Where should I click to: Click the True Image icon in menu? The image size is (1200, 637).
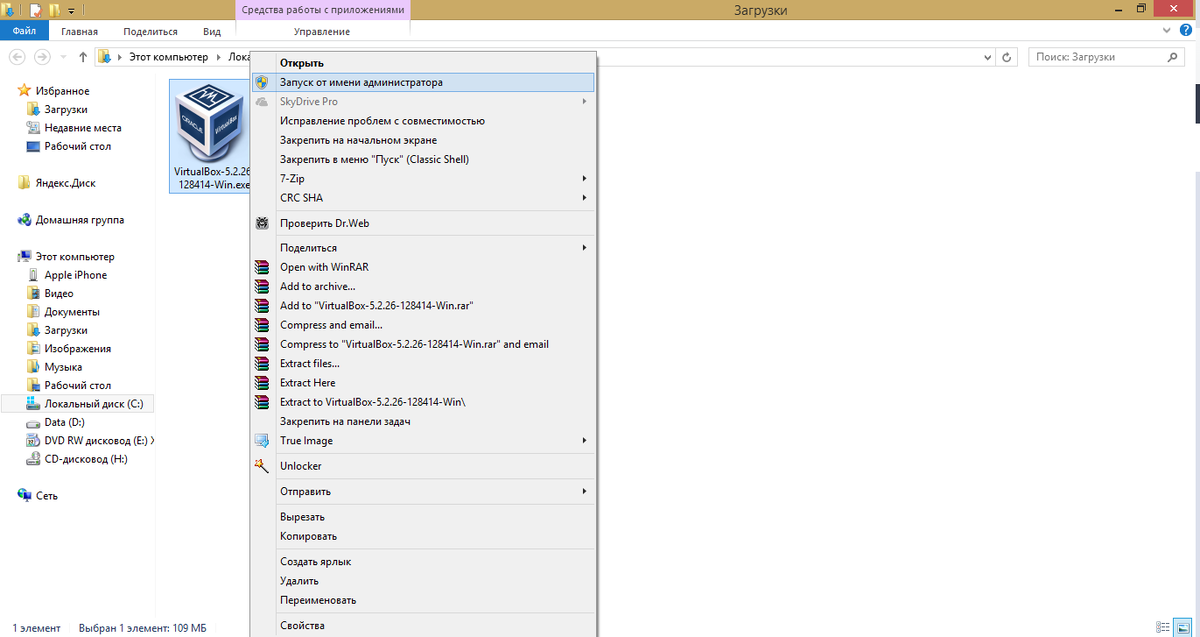click(262, 441)
